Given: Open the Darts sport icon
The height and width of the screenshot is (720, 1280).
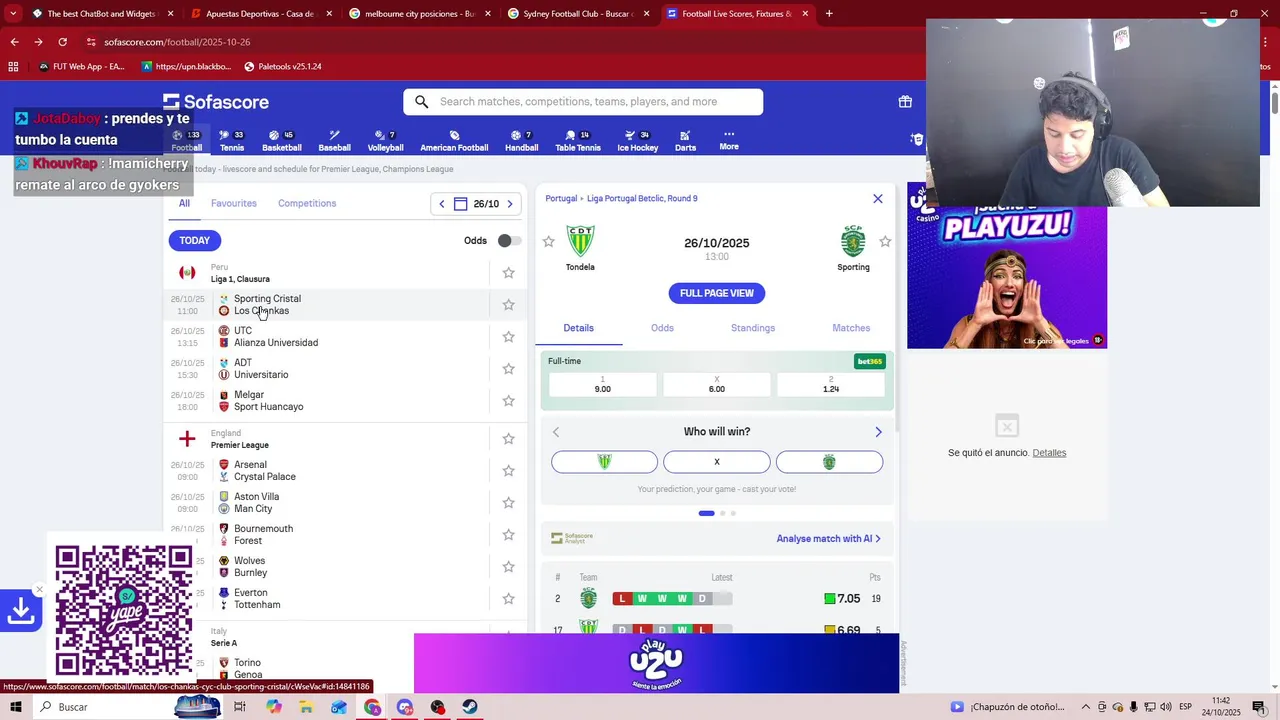Looking at the screenshot, I should pyautogui.click(x=685, y=141).
